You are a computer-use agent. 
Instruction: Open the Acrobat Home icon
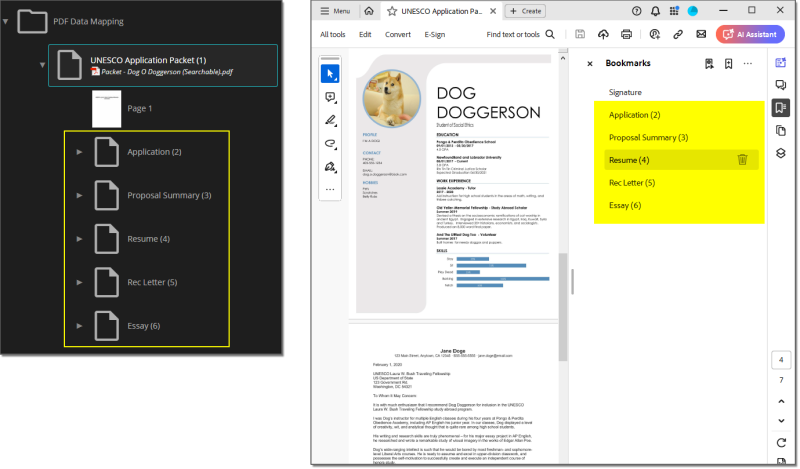click(x=369, y=11)
